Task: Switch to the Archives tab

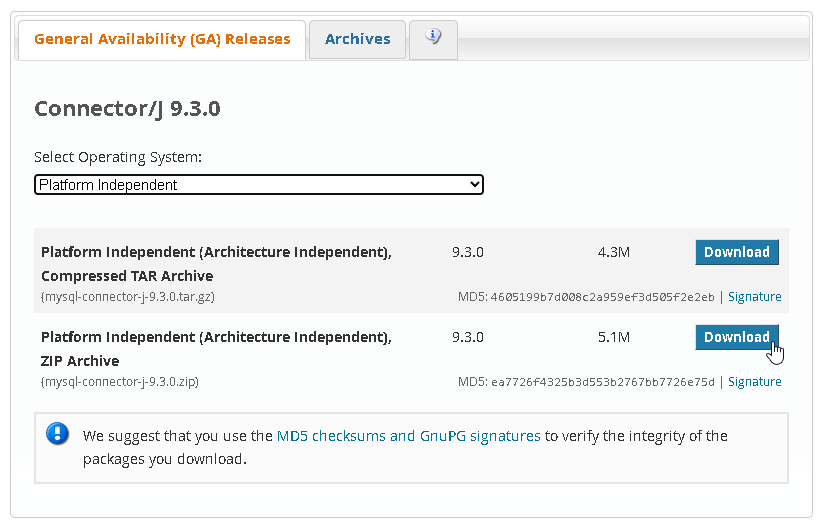Action: (x=357, y=39)
